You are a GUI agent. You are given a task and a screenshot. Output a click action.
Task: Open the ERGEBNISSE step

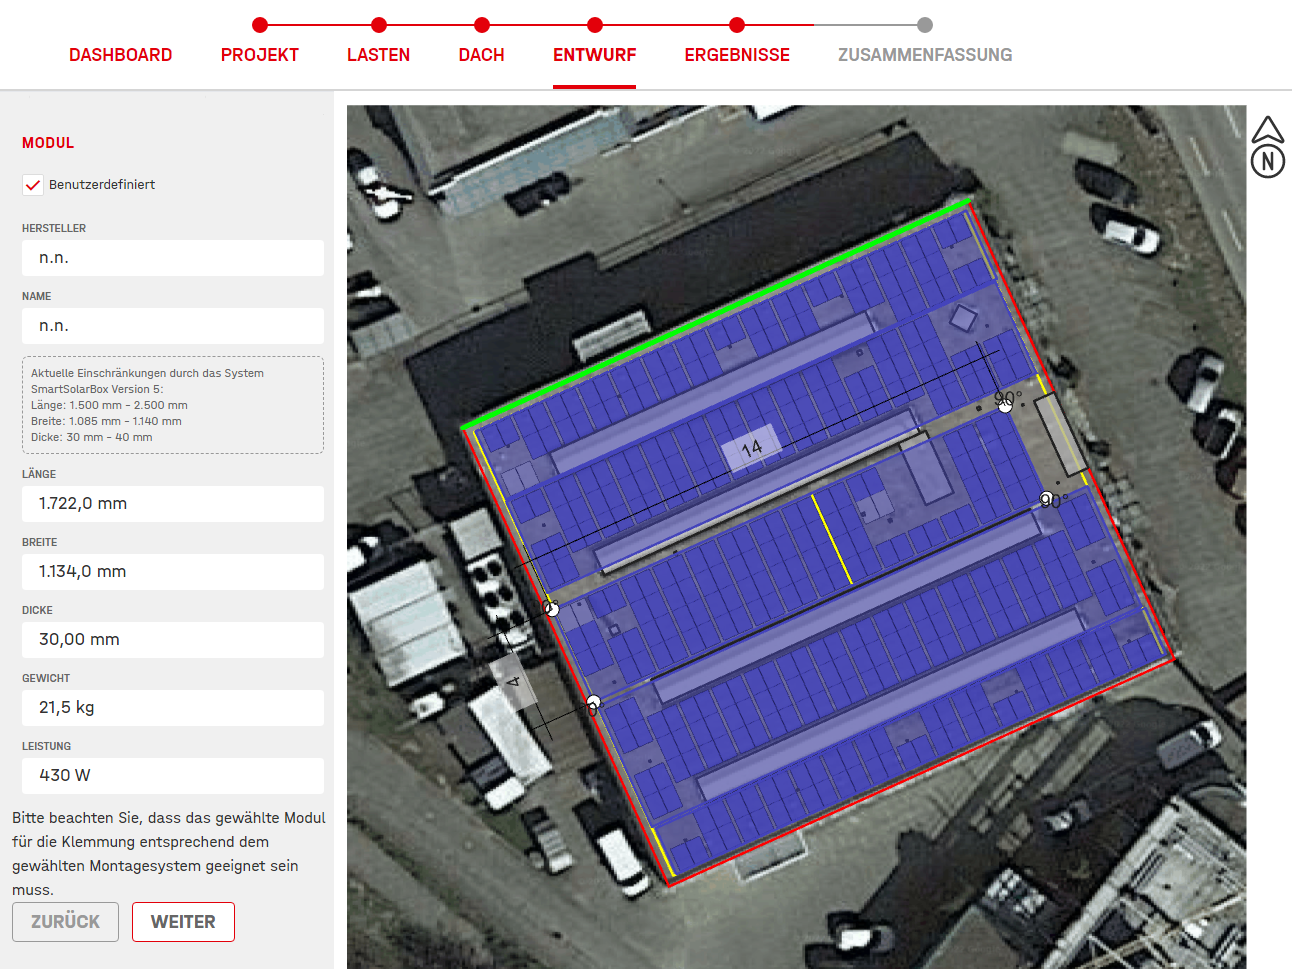point(737,55)
